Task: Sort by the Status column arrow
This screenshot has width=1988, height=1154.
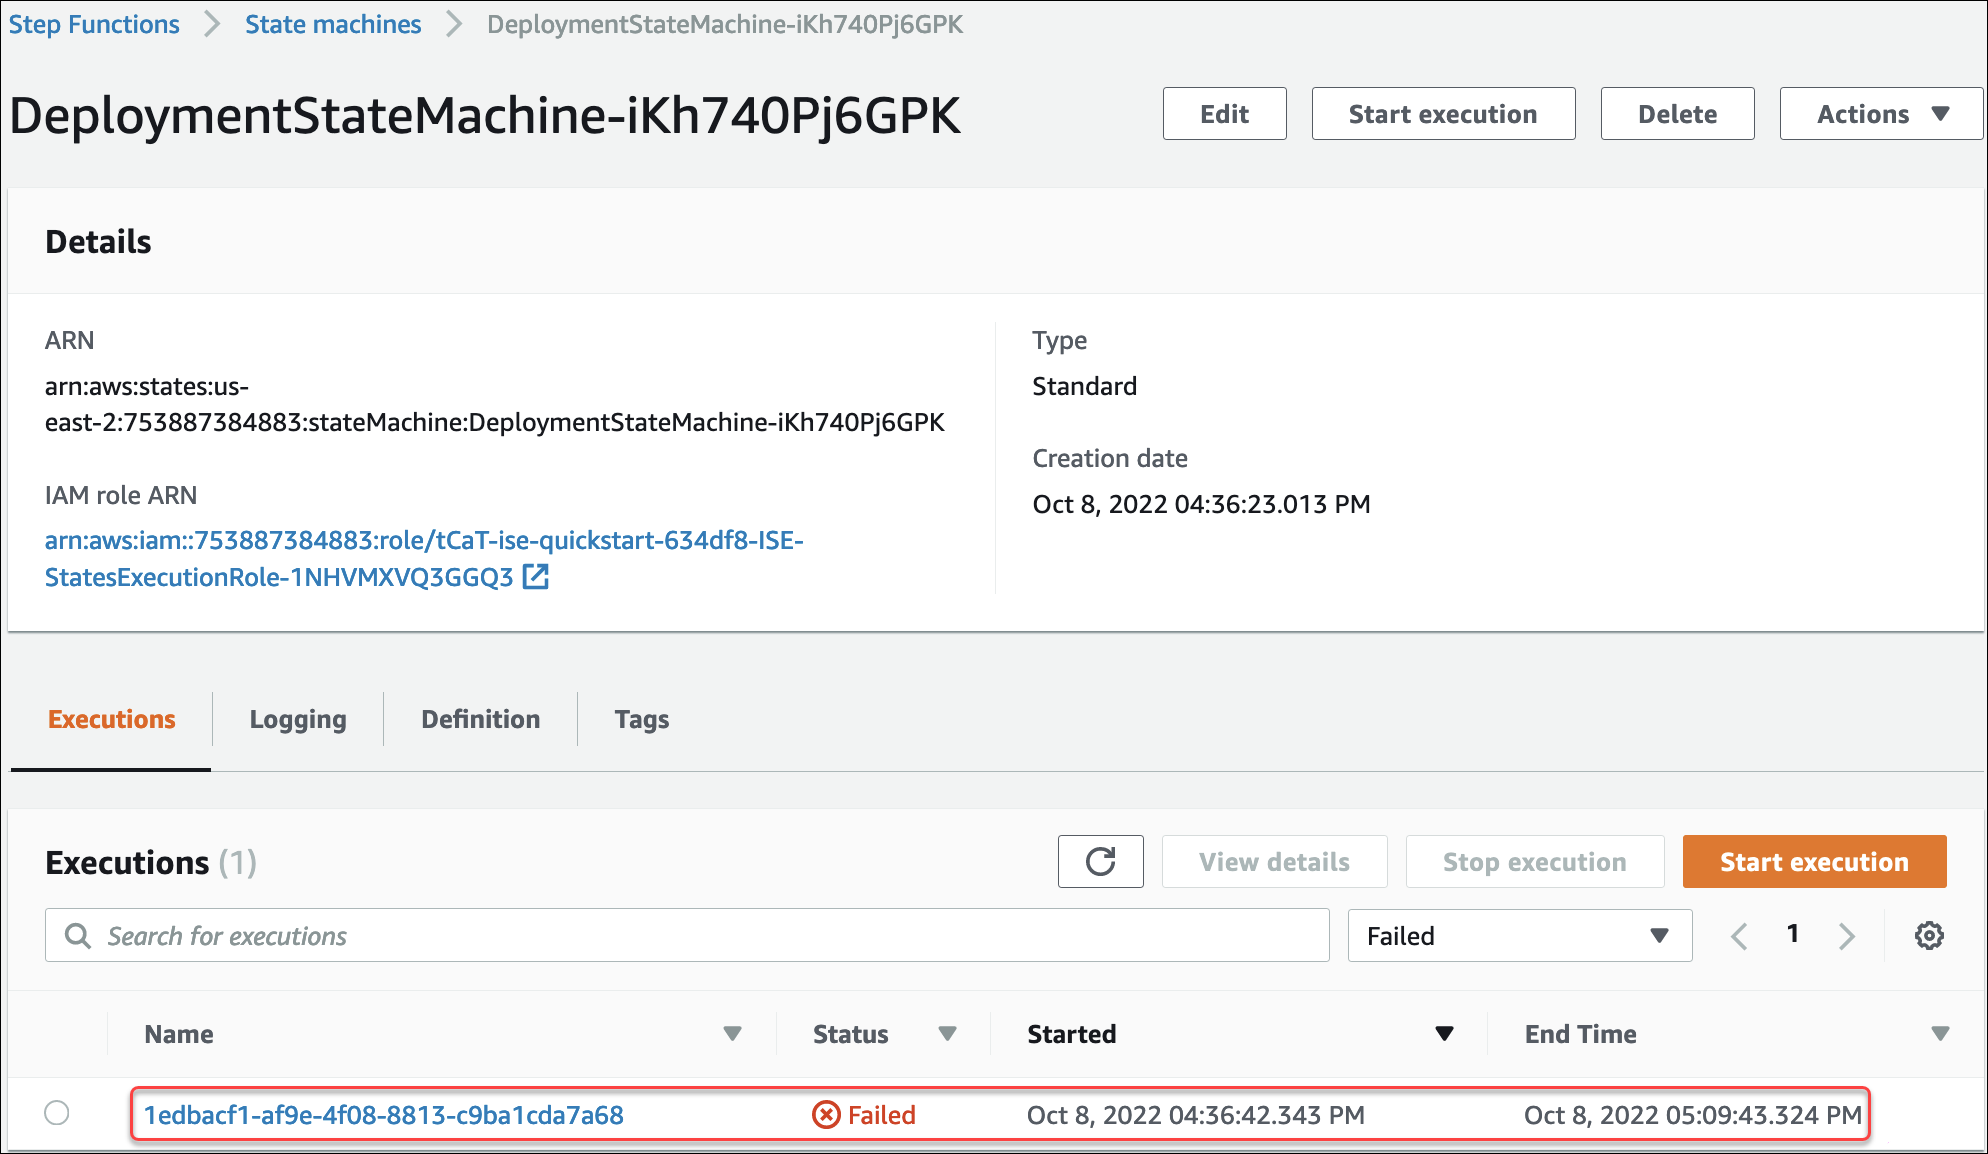Action: [x=947, y=1033]
